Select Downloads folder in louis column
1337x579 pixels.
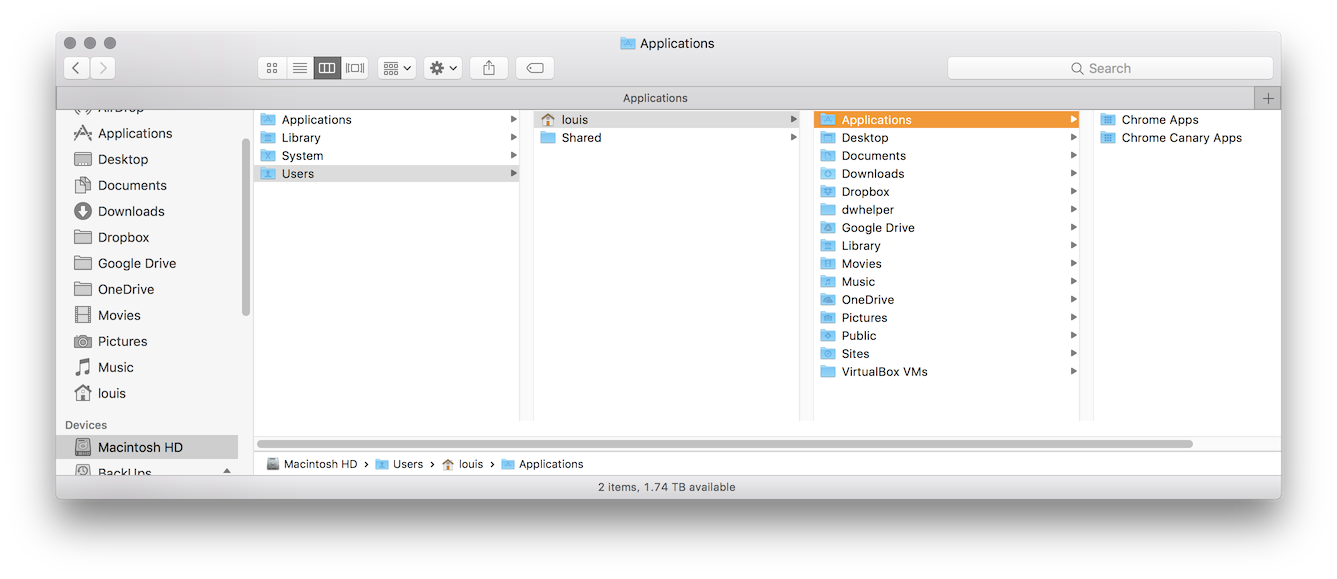tap(947, 173)
